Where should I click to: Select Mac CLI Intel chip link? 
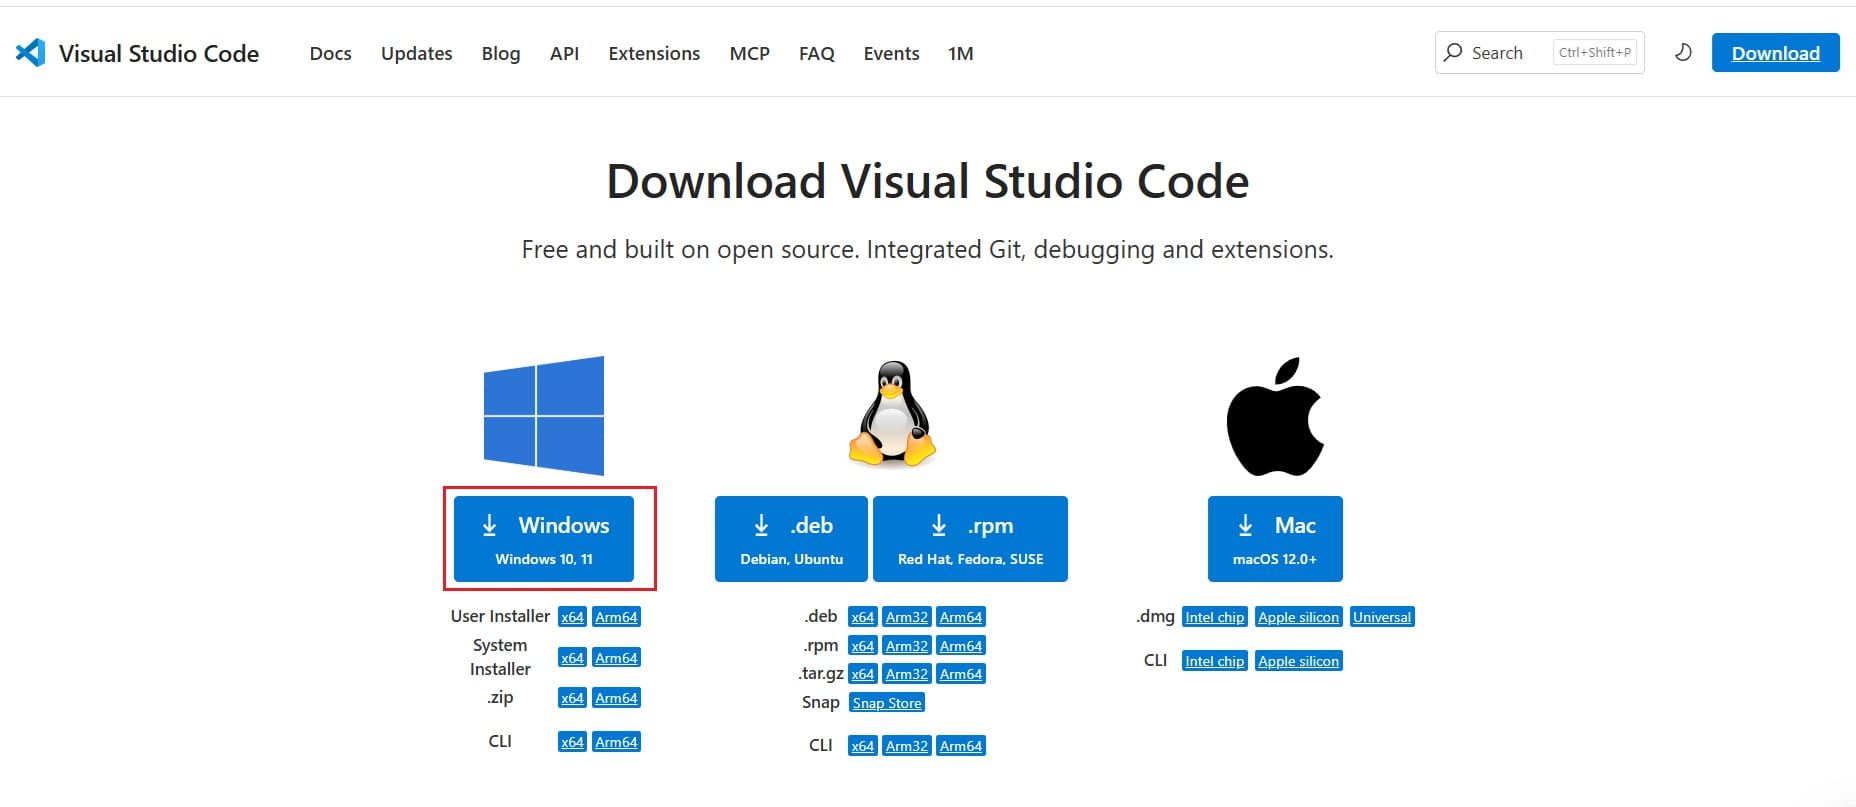[x=1215, y=661]
